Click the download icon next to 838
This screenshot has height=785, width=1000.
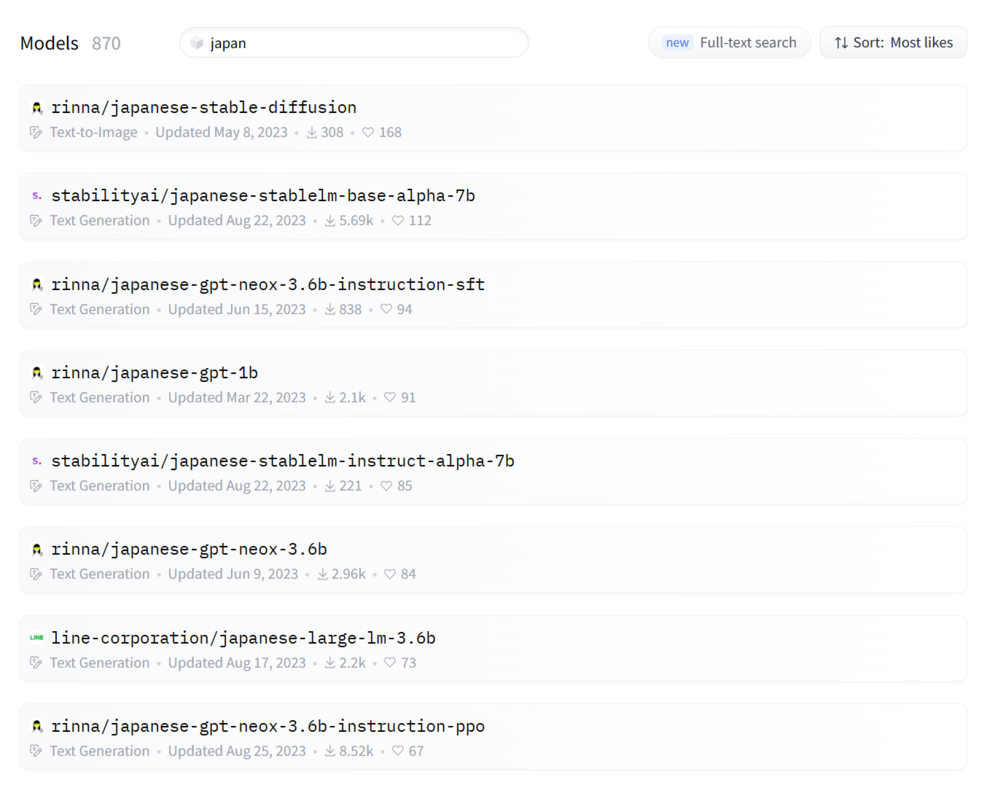[x=330, y=309]
